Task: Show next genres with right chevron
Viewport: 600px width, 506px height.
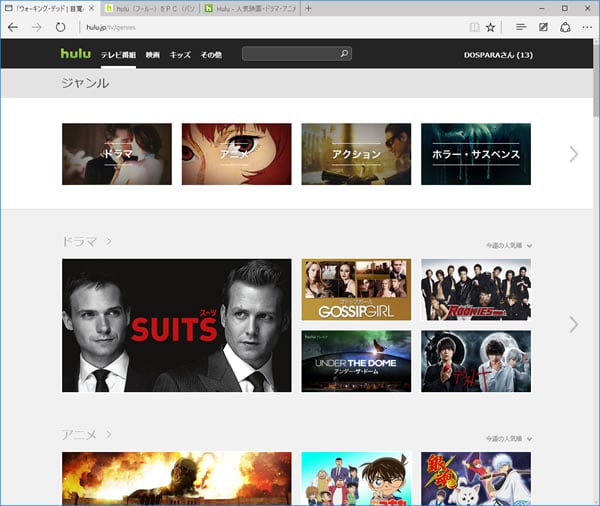Action: [574, 154]
